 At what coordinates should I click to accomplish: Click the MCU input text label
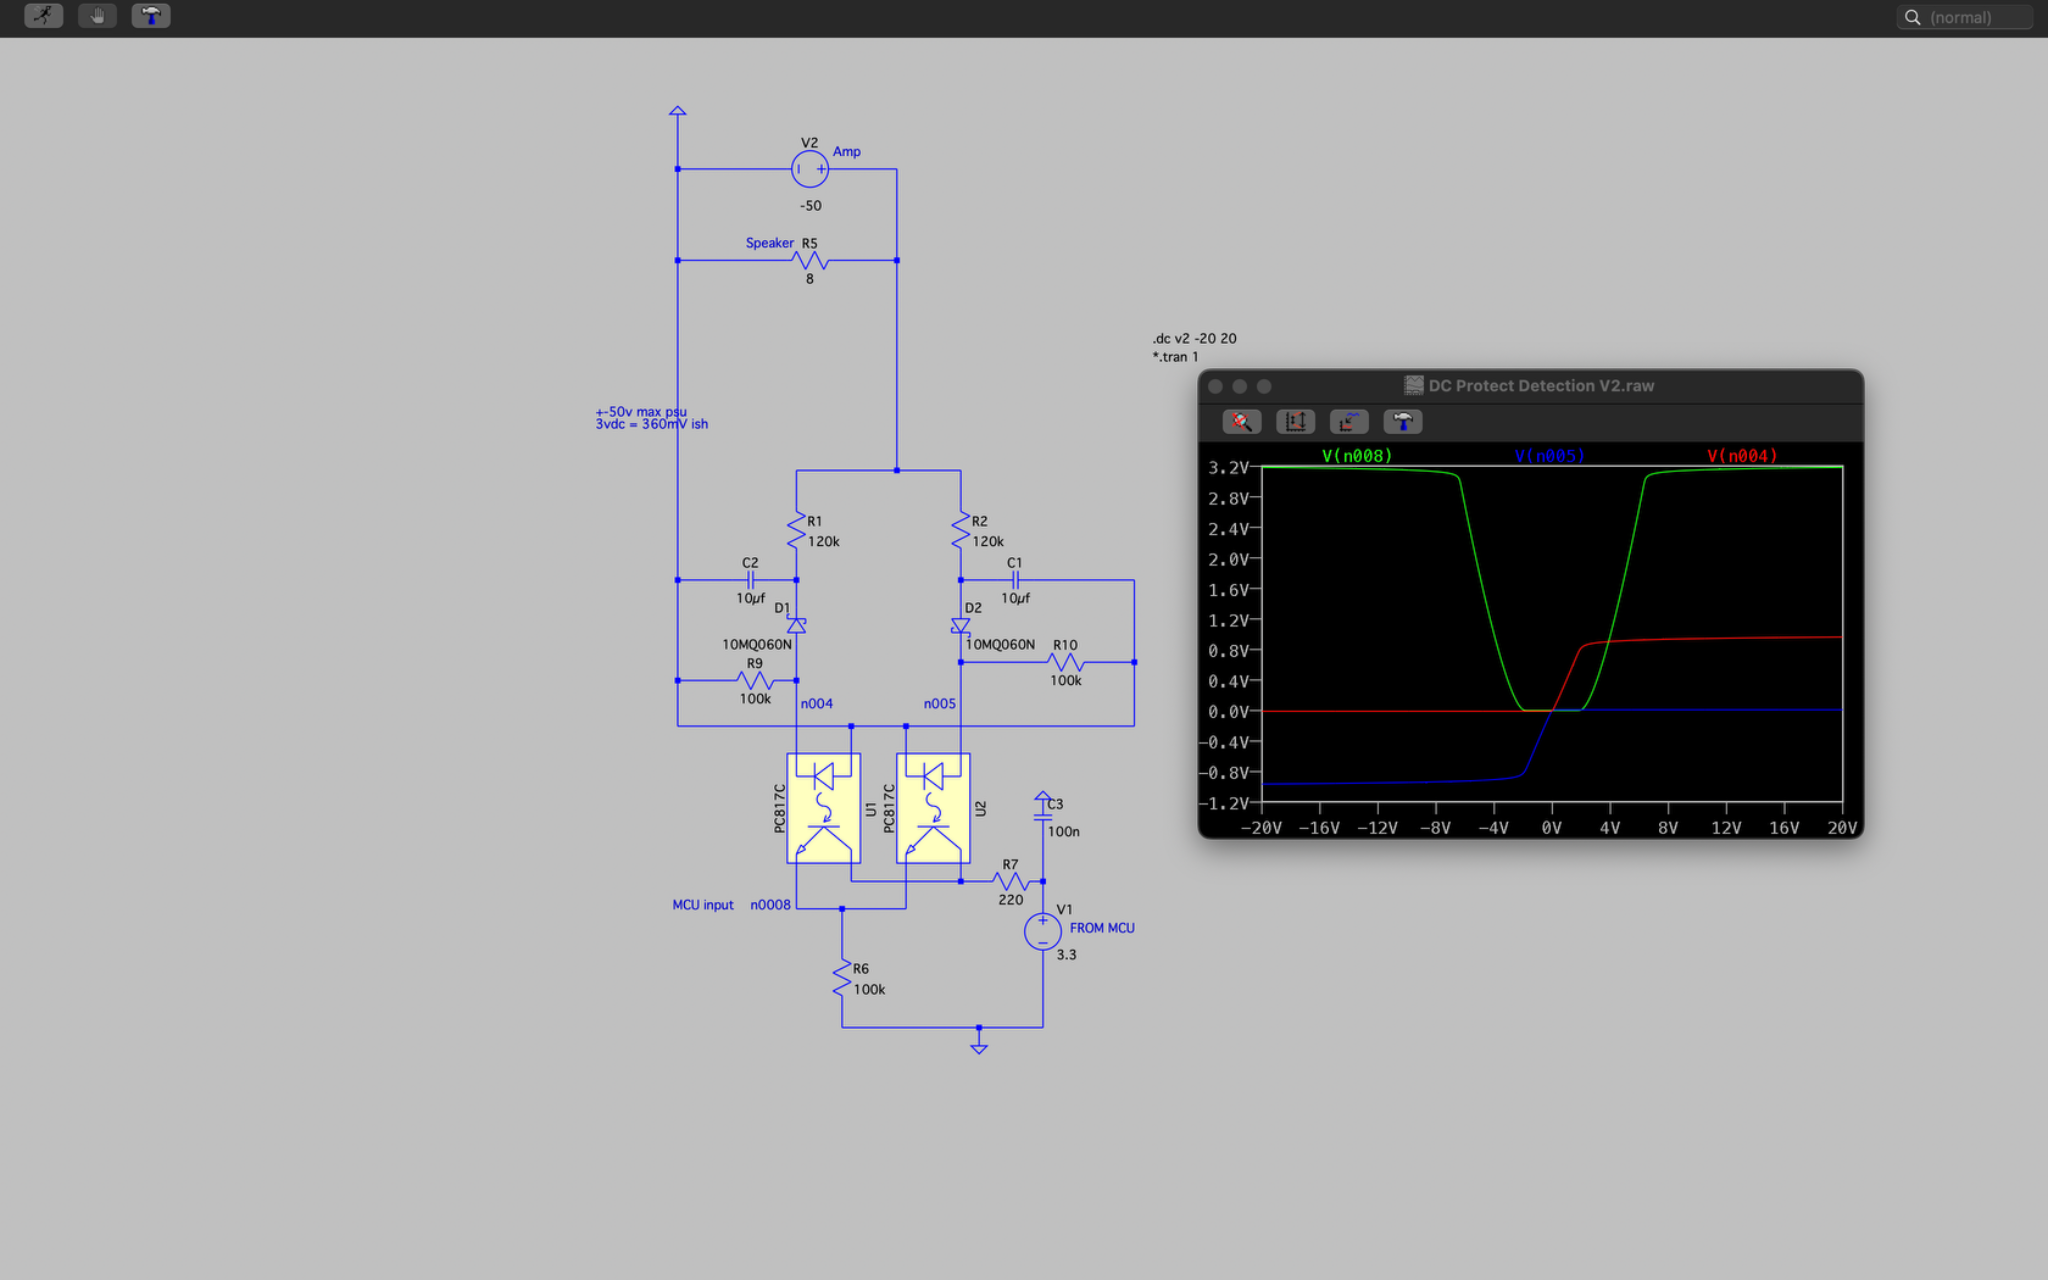(x=703, y=905)
